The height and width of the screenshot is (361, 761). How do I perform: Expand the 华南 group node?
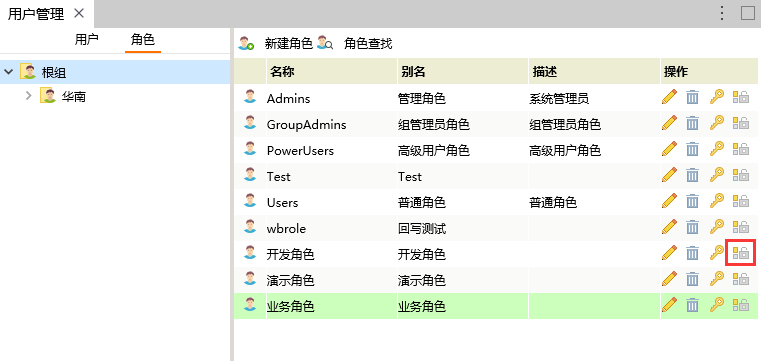(x=29, y=96)
